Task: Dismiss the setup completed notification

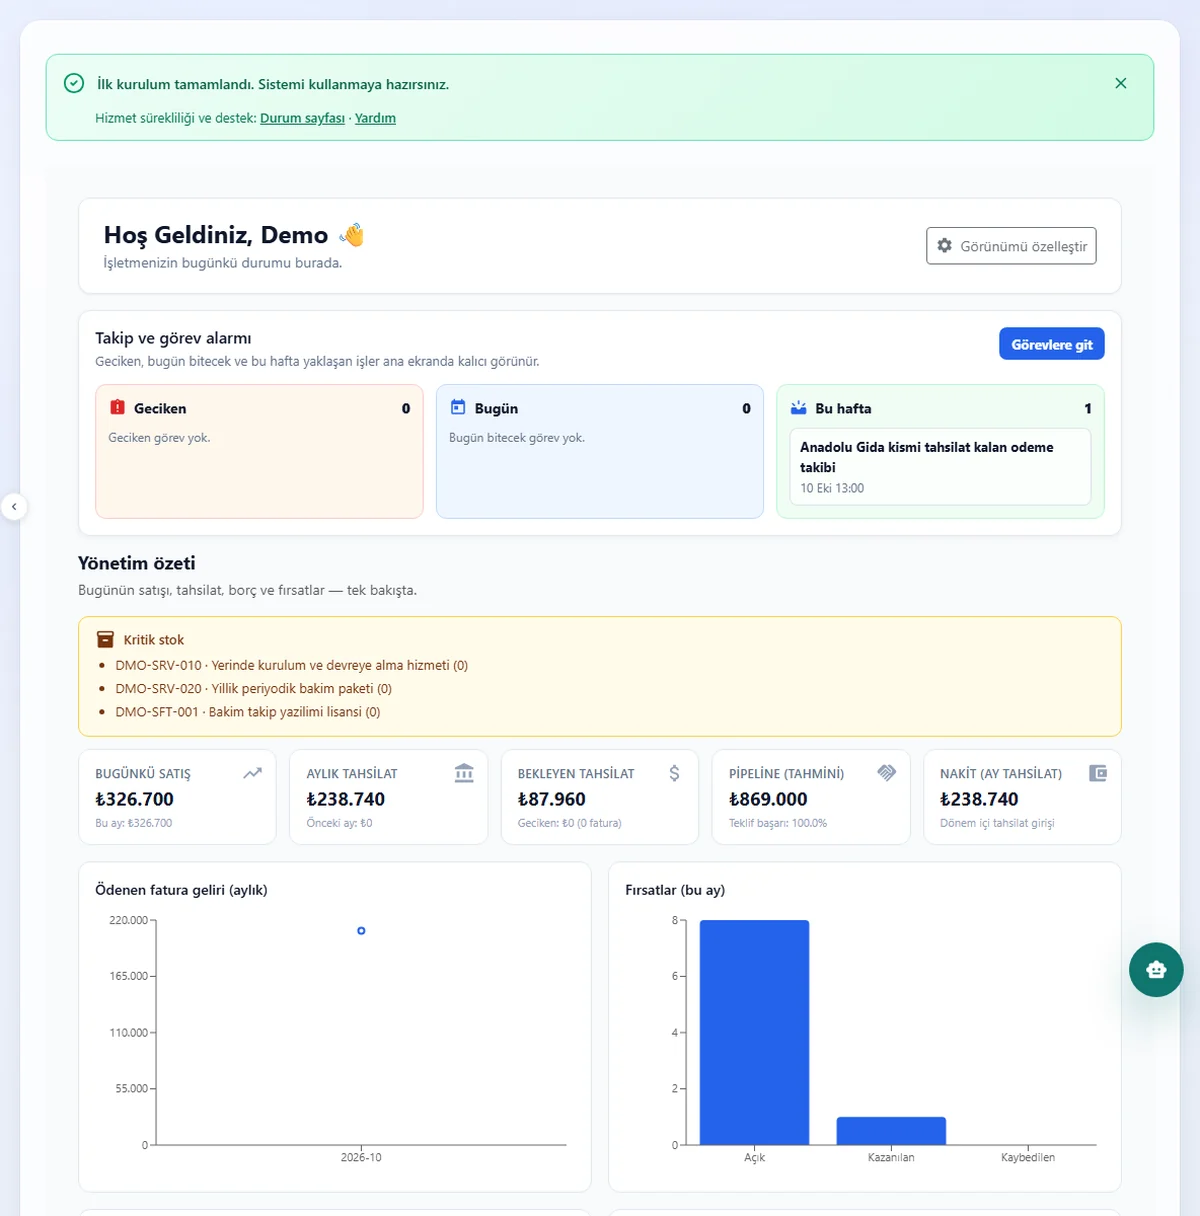Action: pyautogui.click(x=1121, y=83)
